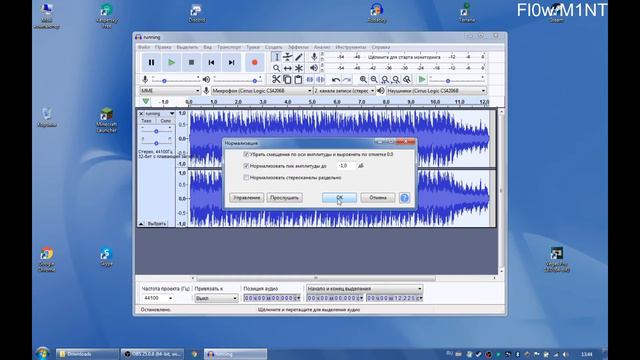Open the Справка menu

(381, 47)
